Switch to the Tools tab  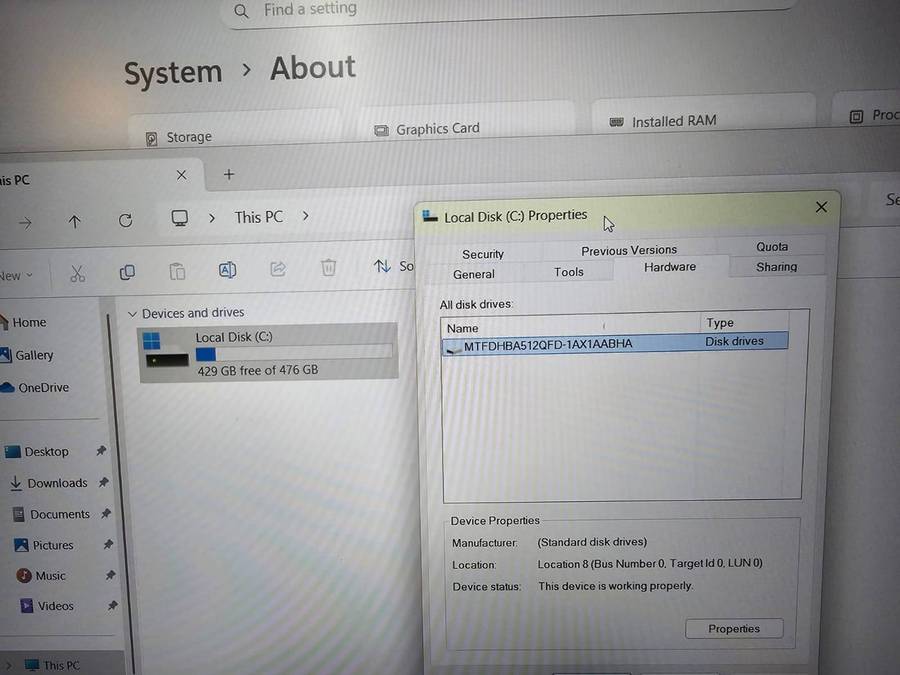568,272
